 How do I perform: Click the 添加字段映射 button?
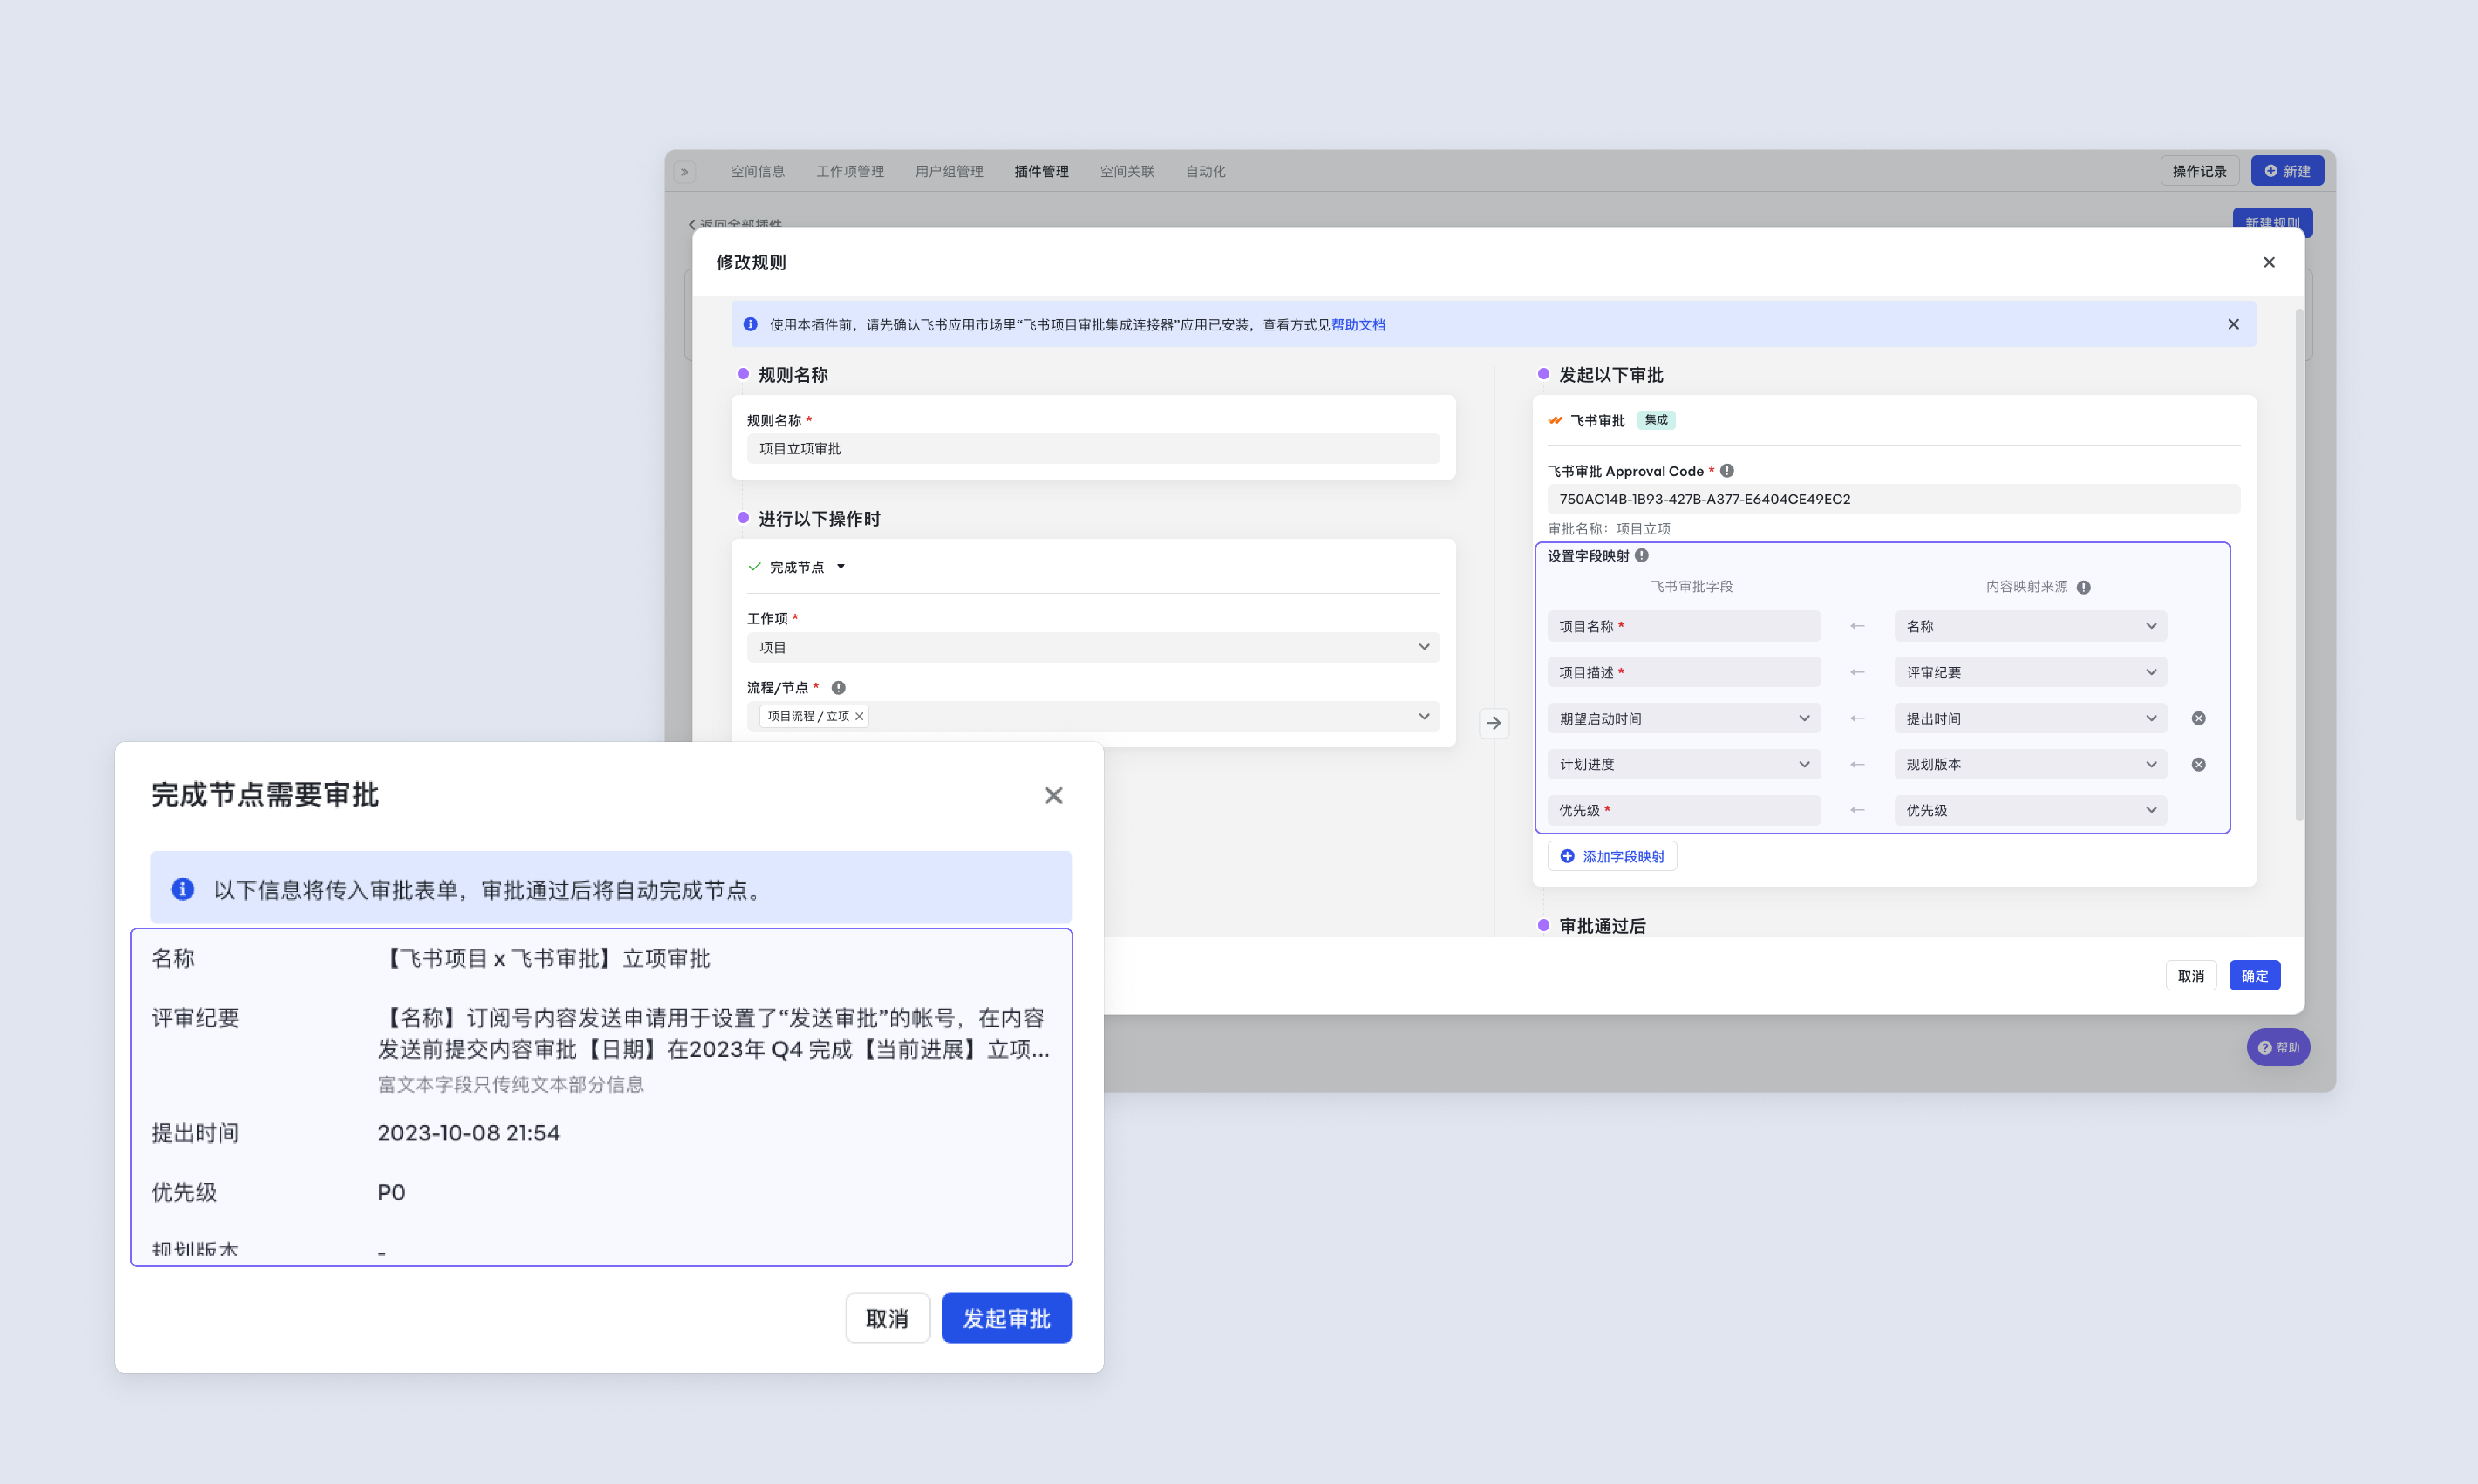point(1612,856)
